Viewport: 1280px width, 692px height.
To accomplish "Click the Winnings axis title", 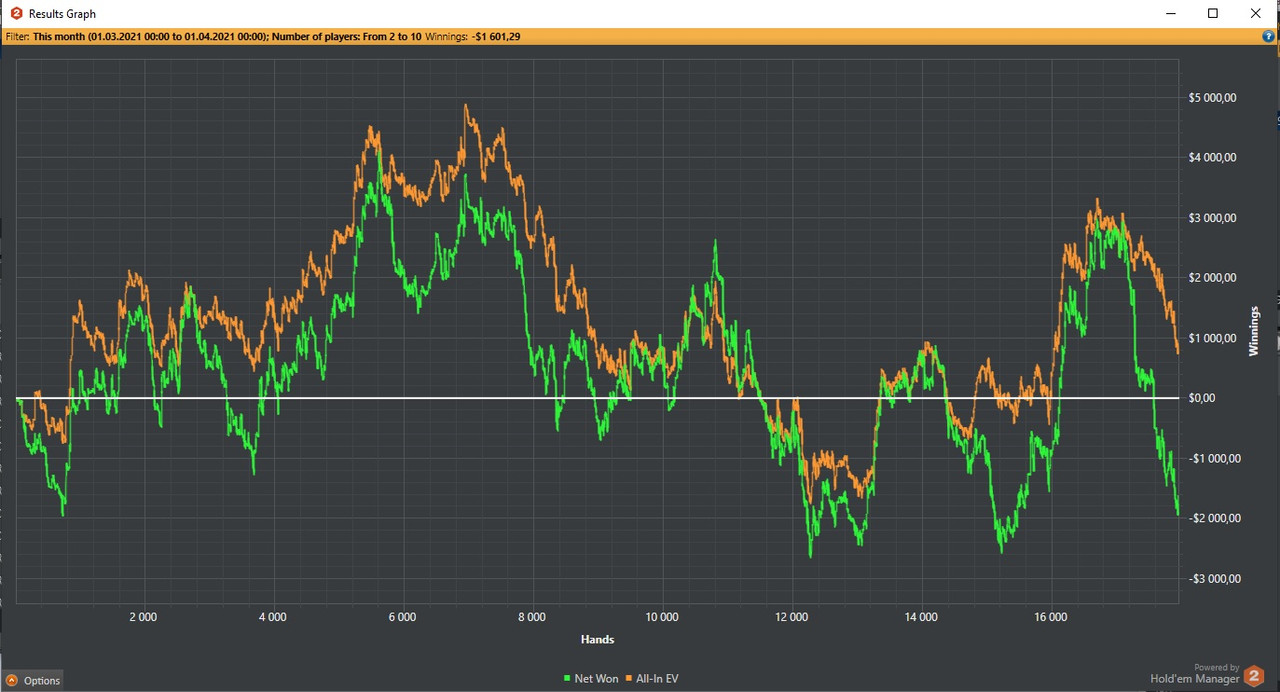I will tap(1253, 331).
